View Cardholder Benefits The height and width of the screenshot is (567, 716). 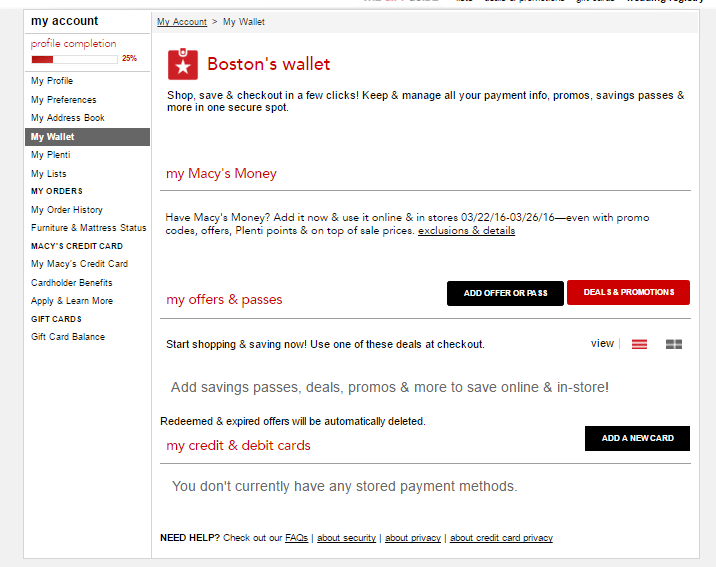[72, 283]
